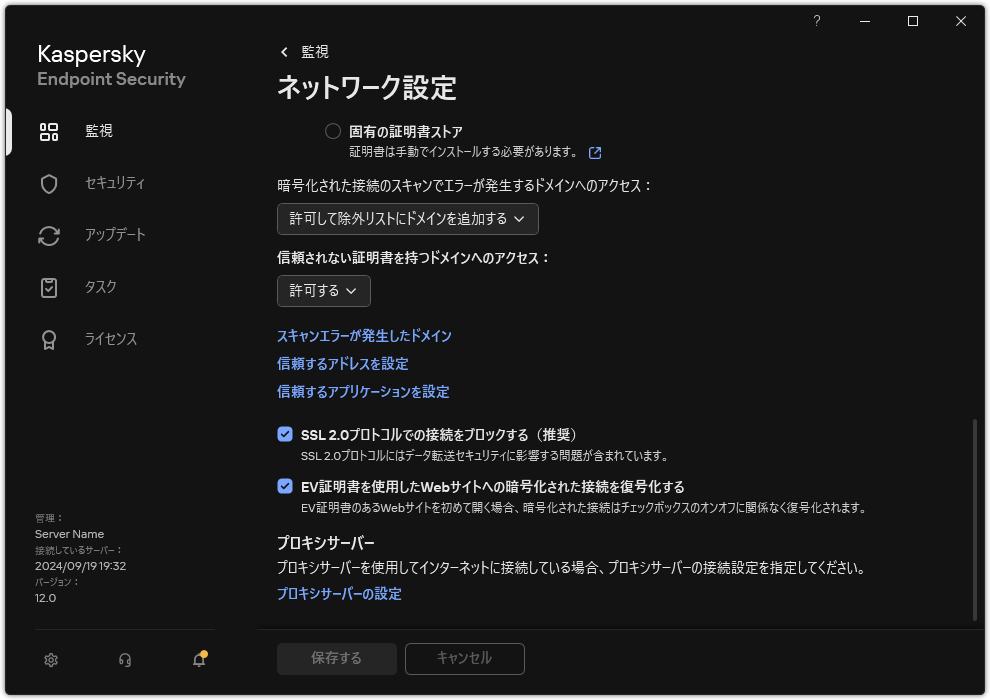Expand the 許可する dropdown
Viewport: 990px width, 700px height.
click(322, 291)
